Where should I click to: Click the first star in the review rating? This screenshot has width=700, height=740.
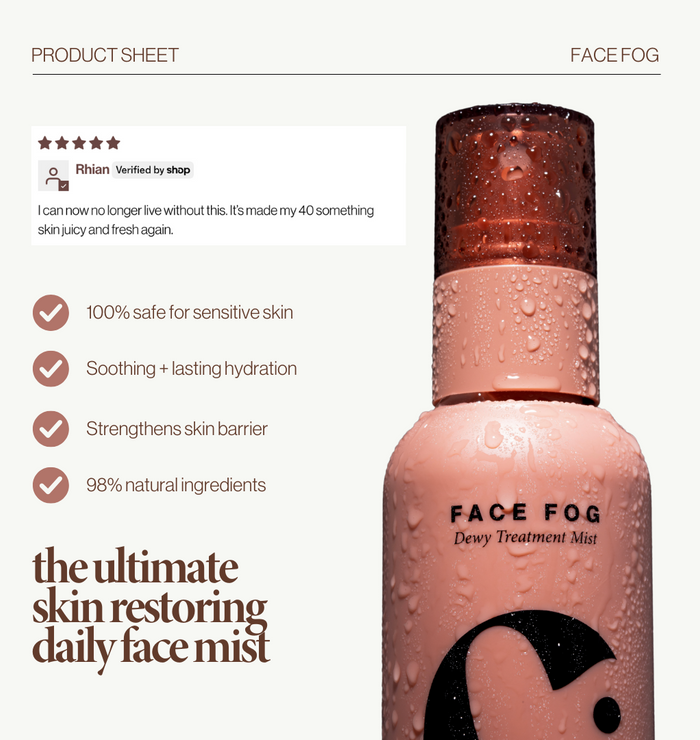[x=45, y=143]
